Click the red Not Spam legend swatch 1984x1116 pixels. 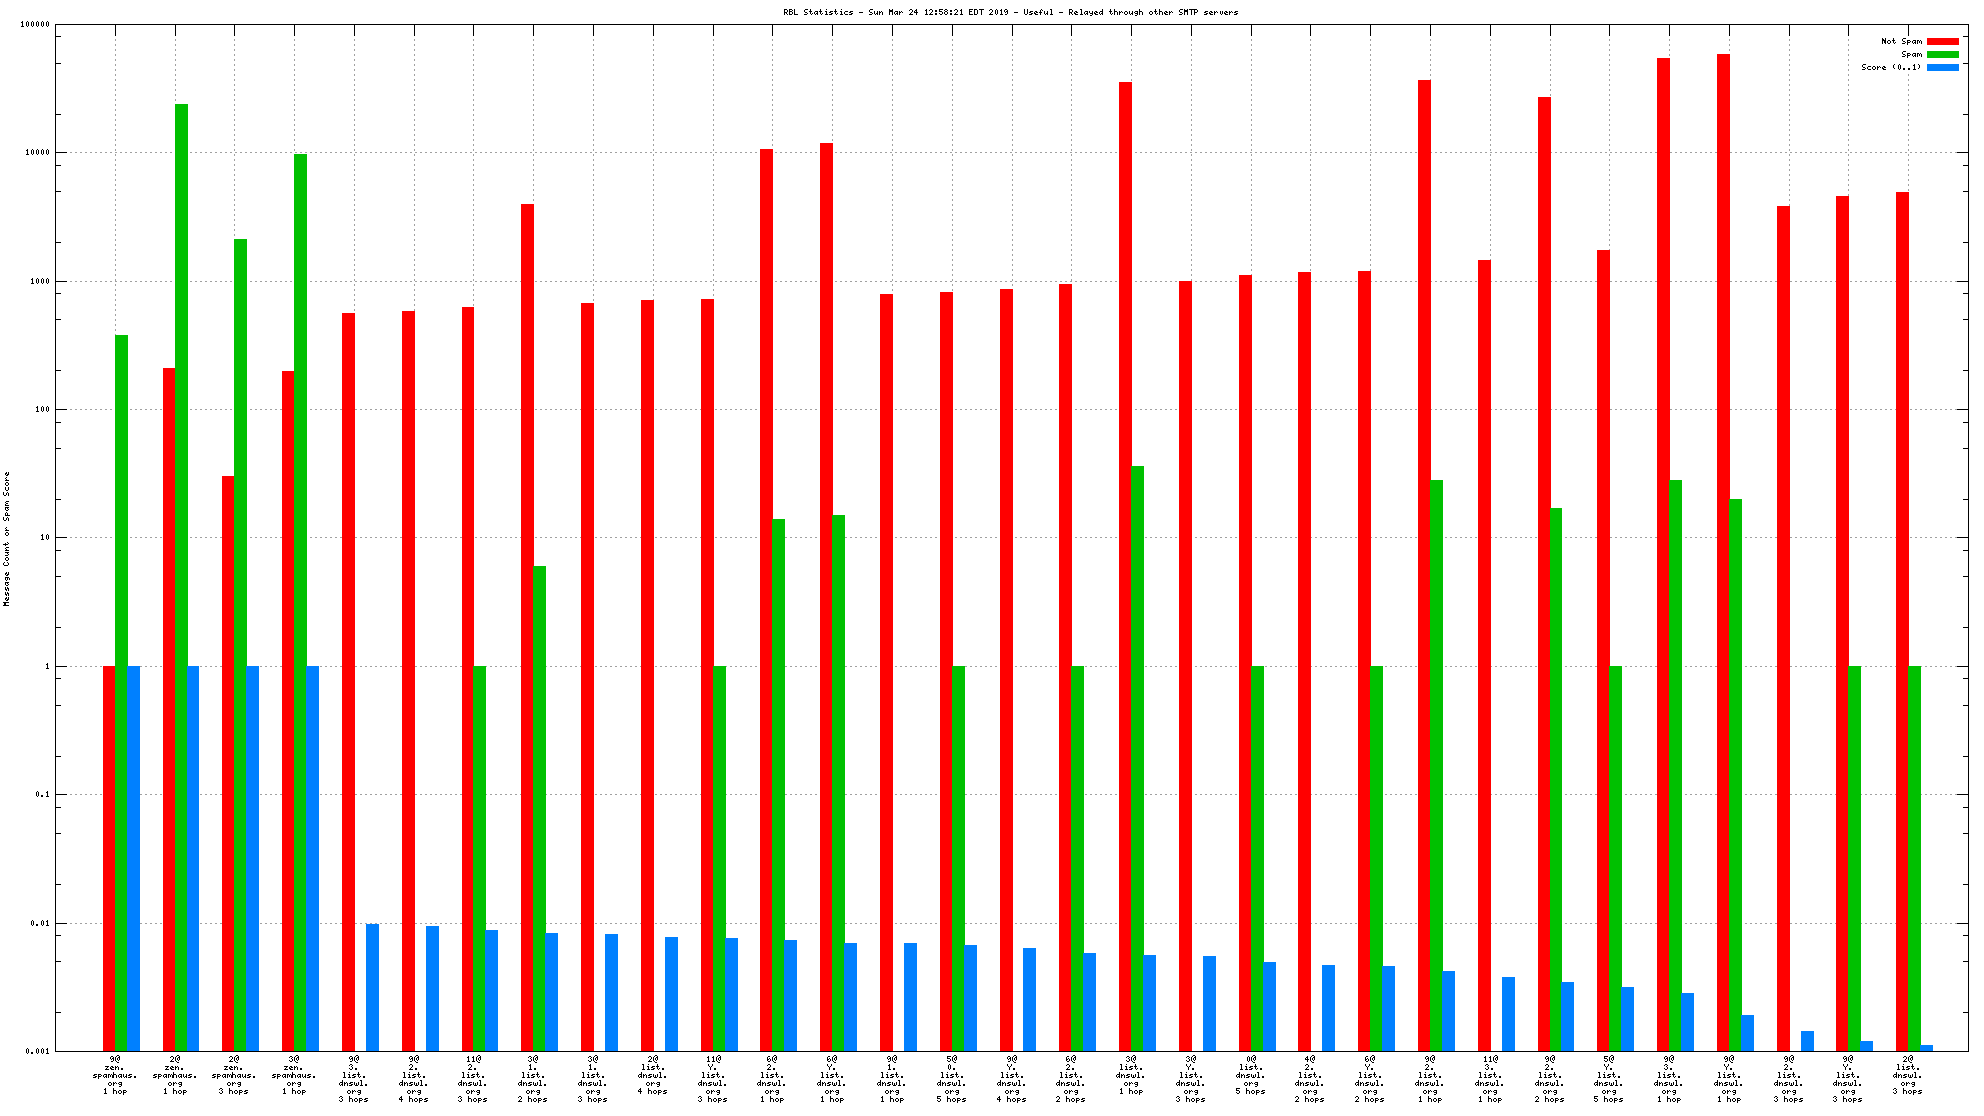point(1942,41)
